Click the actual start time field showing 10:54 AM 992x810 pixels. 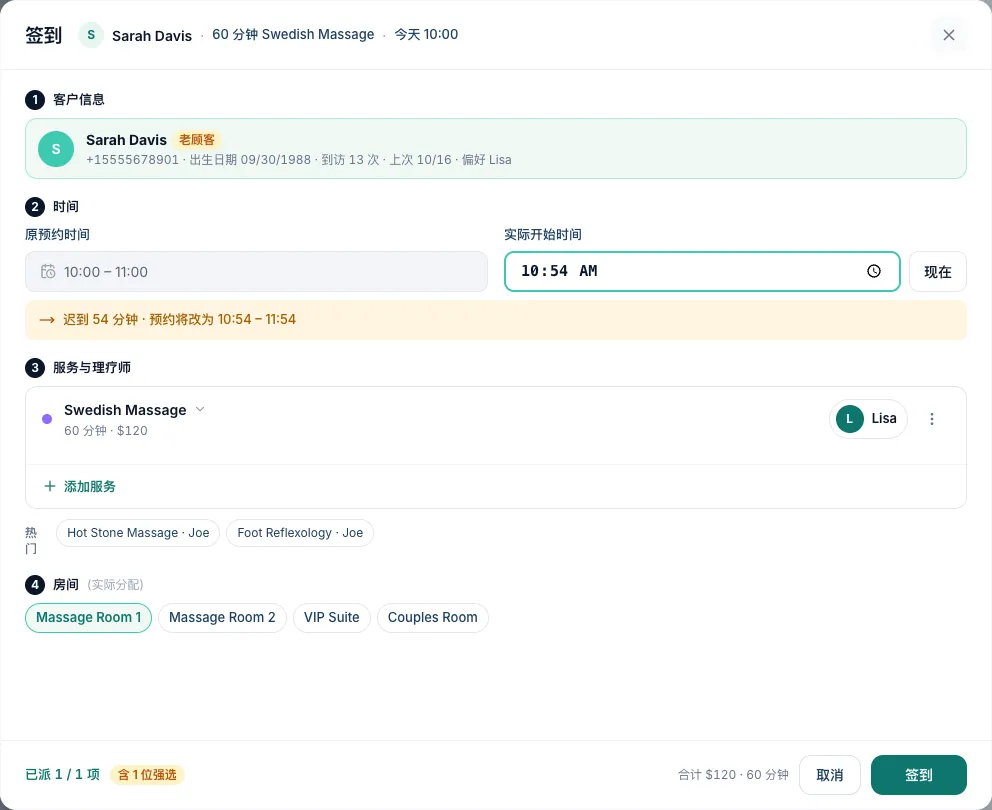click(x=702, y=271)
